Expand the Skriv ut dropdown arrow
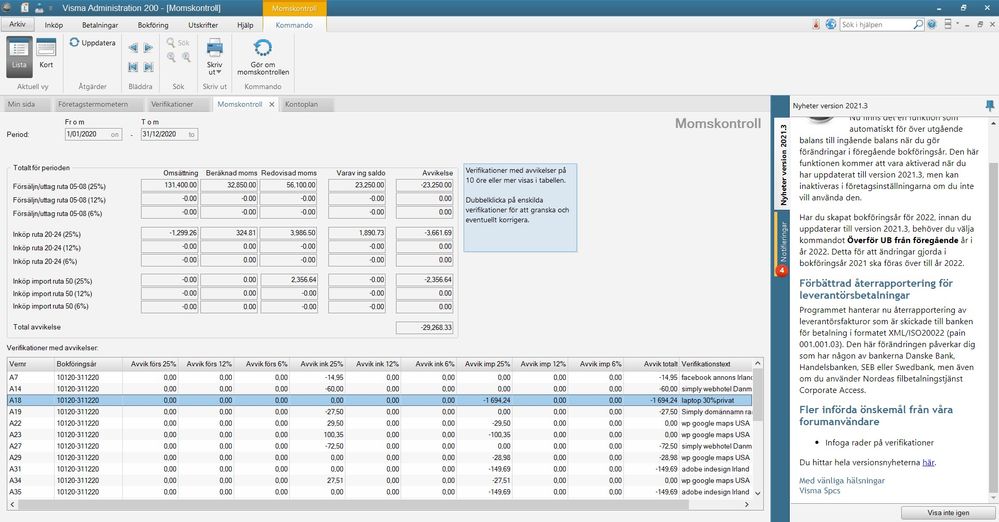 point(220,72)
